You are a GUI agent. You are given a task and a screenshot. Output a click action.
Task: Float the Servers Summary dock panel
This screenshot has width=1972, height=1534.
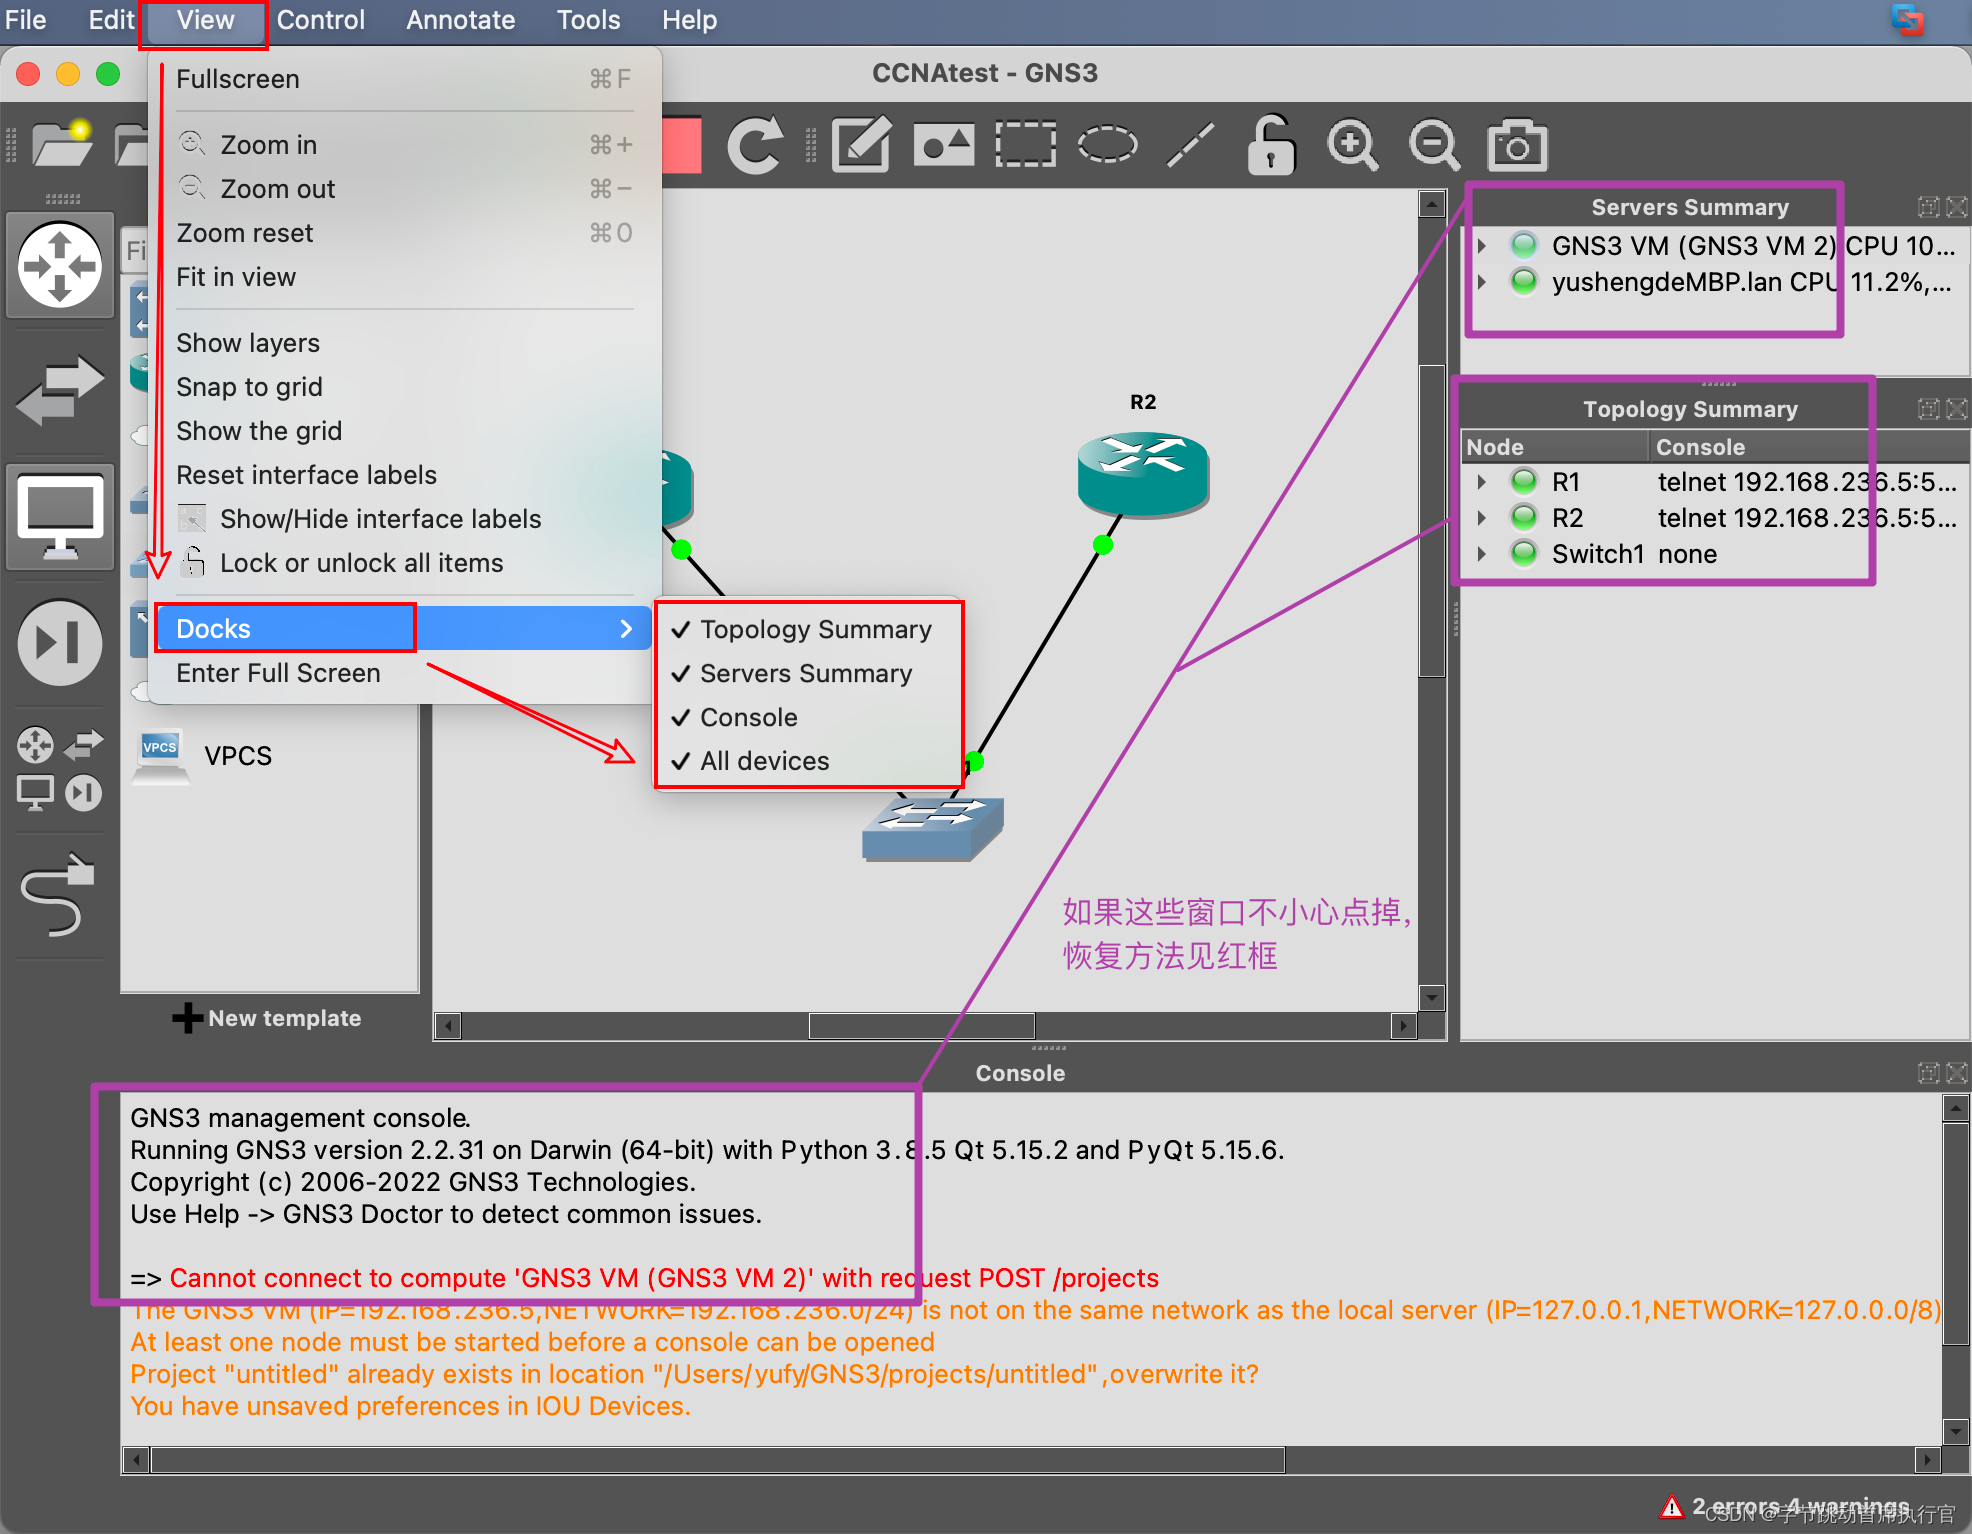point(1929,207)
